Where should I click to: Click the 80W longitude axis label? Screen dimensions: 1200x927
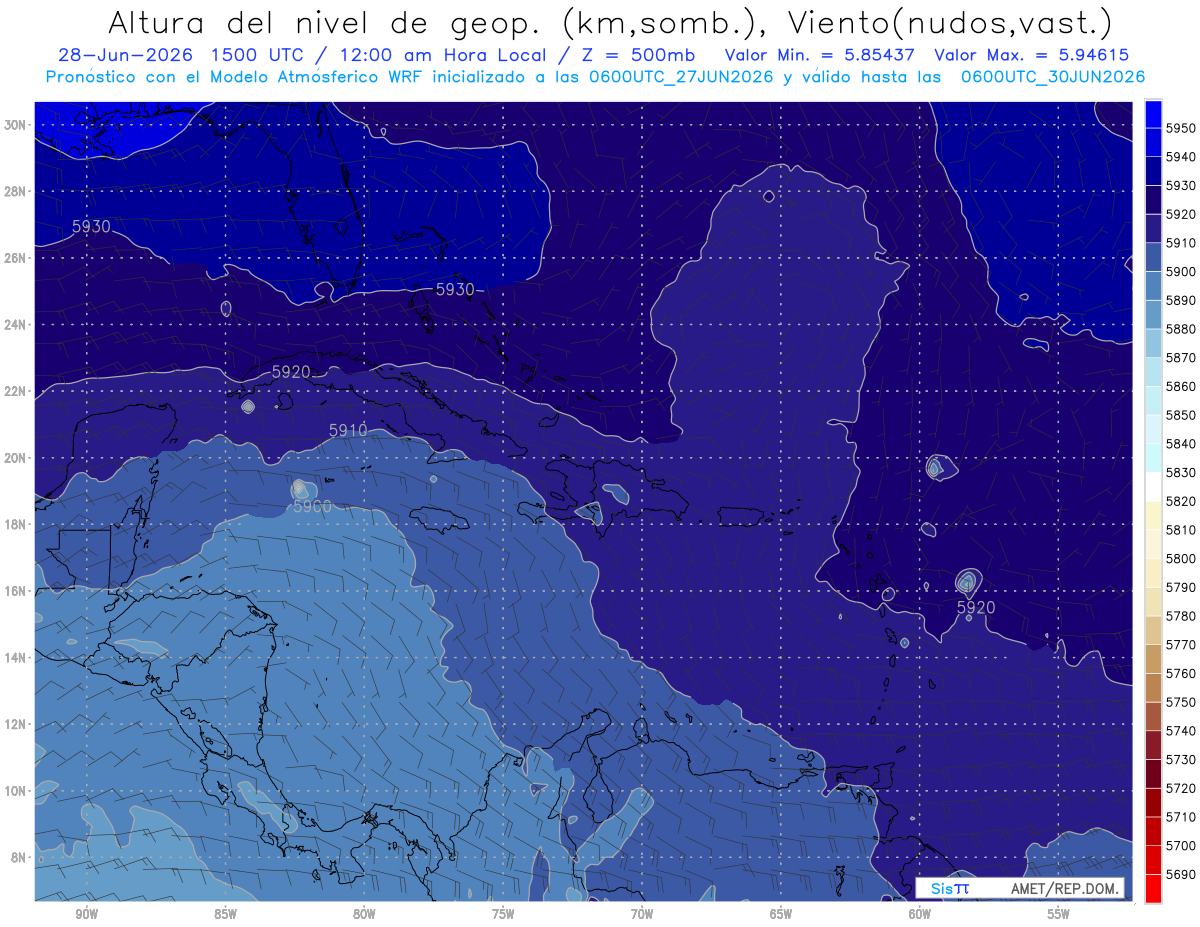pos(364,915)
